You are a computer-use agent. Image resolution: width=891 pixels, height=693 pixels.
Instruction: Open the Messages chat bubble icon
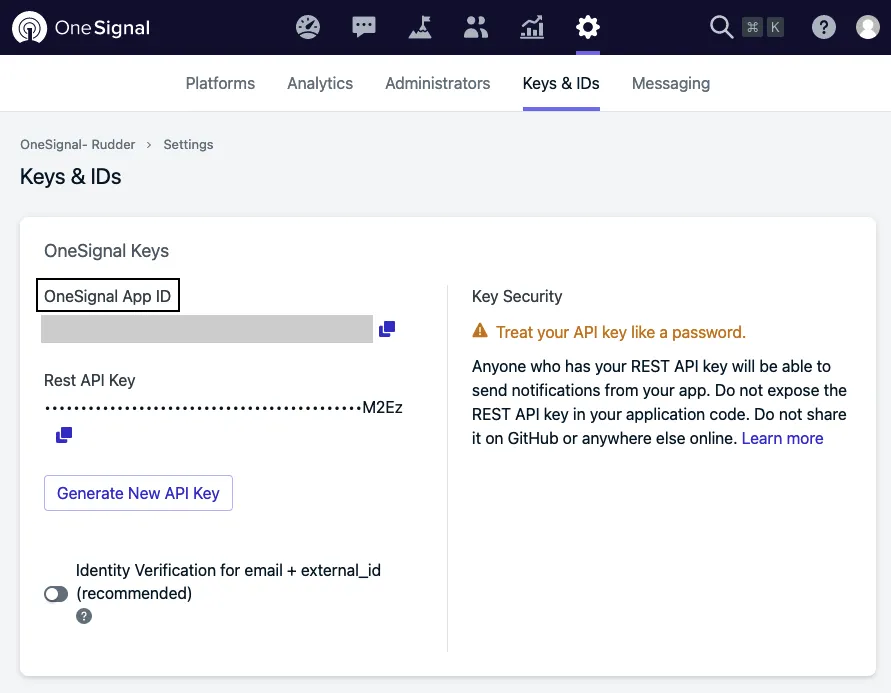(364, 27)
